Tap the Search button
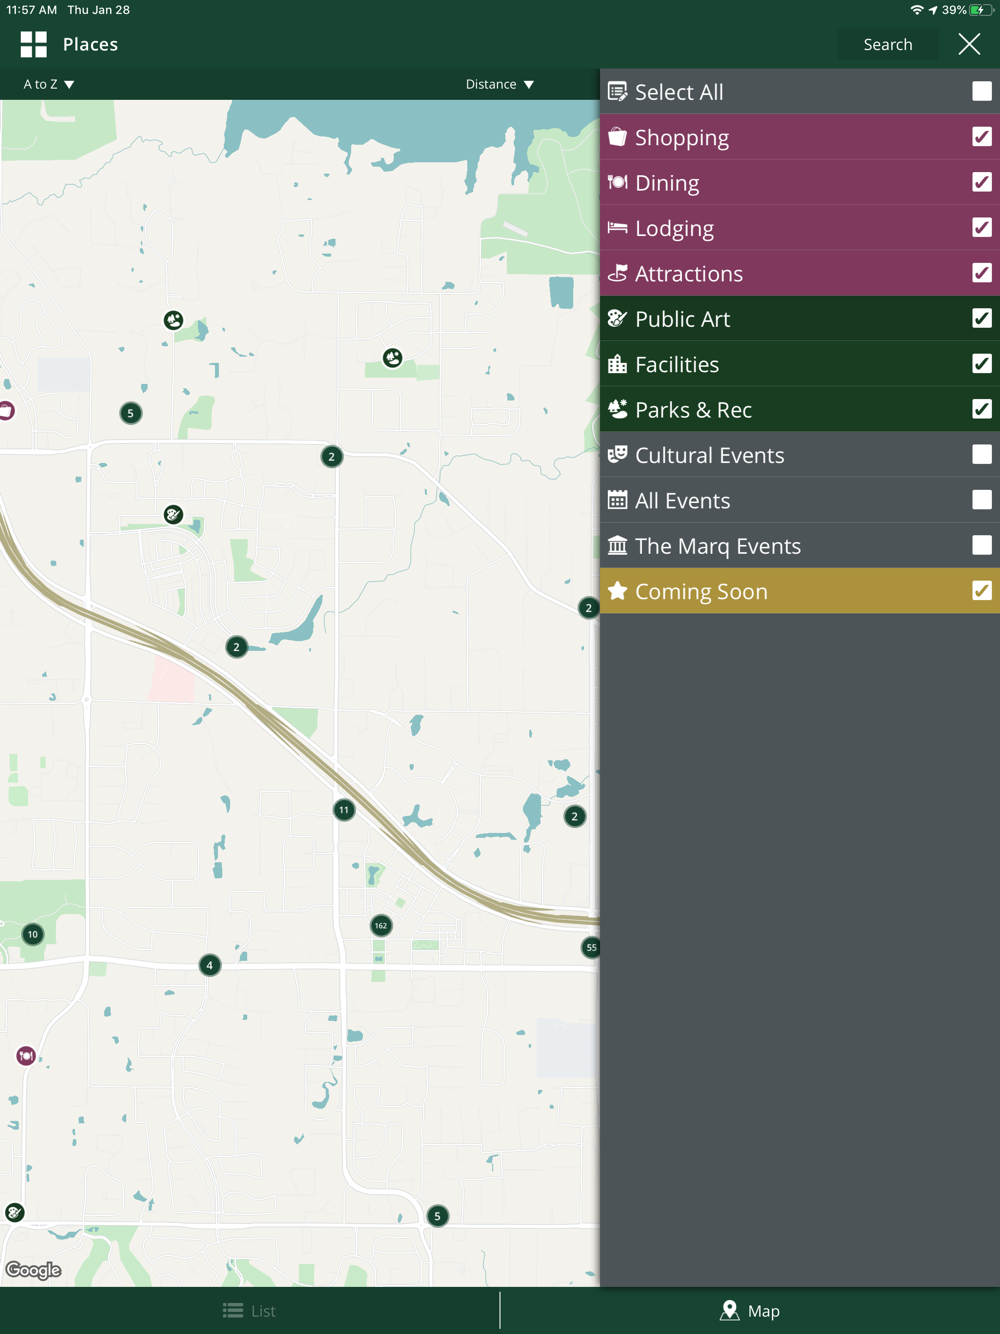The height and width of the screenshot is (1334, 1000). click(x=888, y=44)
